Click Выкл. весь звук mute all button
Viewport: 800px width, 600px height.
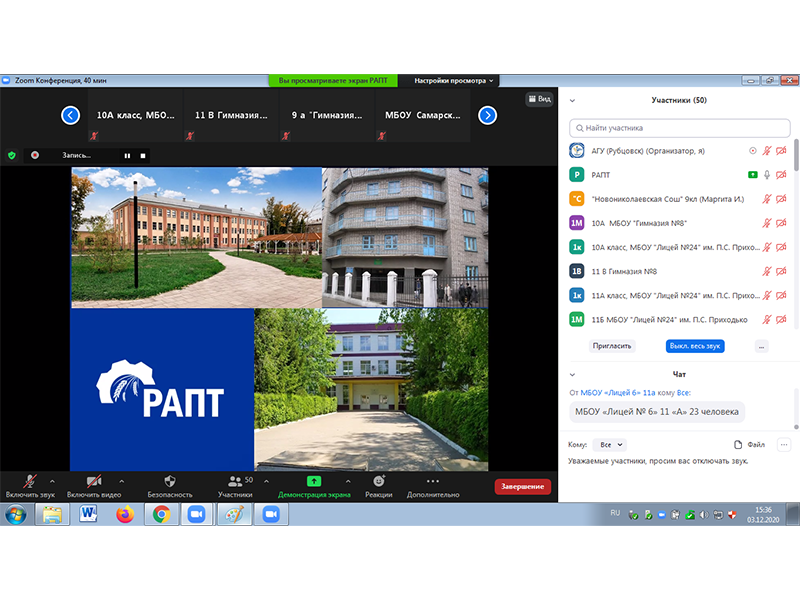695,346
